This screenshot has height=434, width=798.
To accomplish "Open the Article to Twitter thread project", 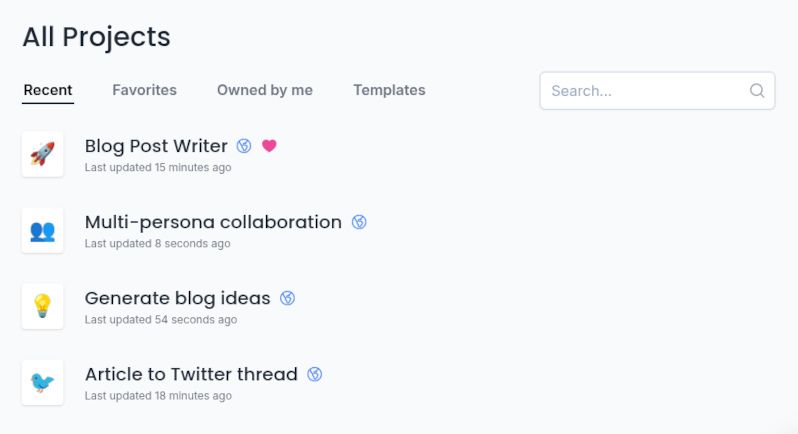I will (191, 374).
